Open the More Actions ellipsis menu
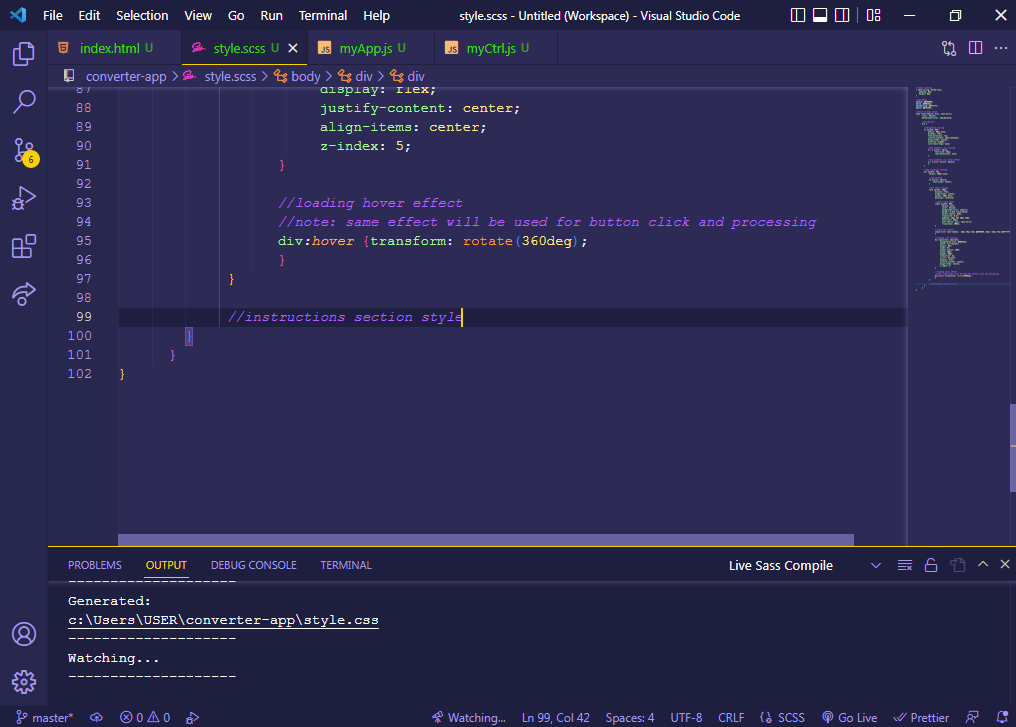This screenshot has width=1016, height=727. [x=1001, y=48]
